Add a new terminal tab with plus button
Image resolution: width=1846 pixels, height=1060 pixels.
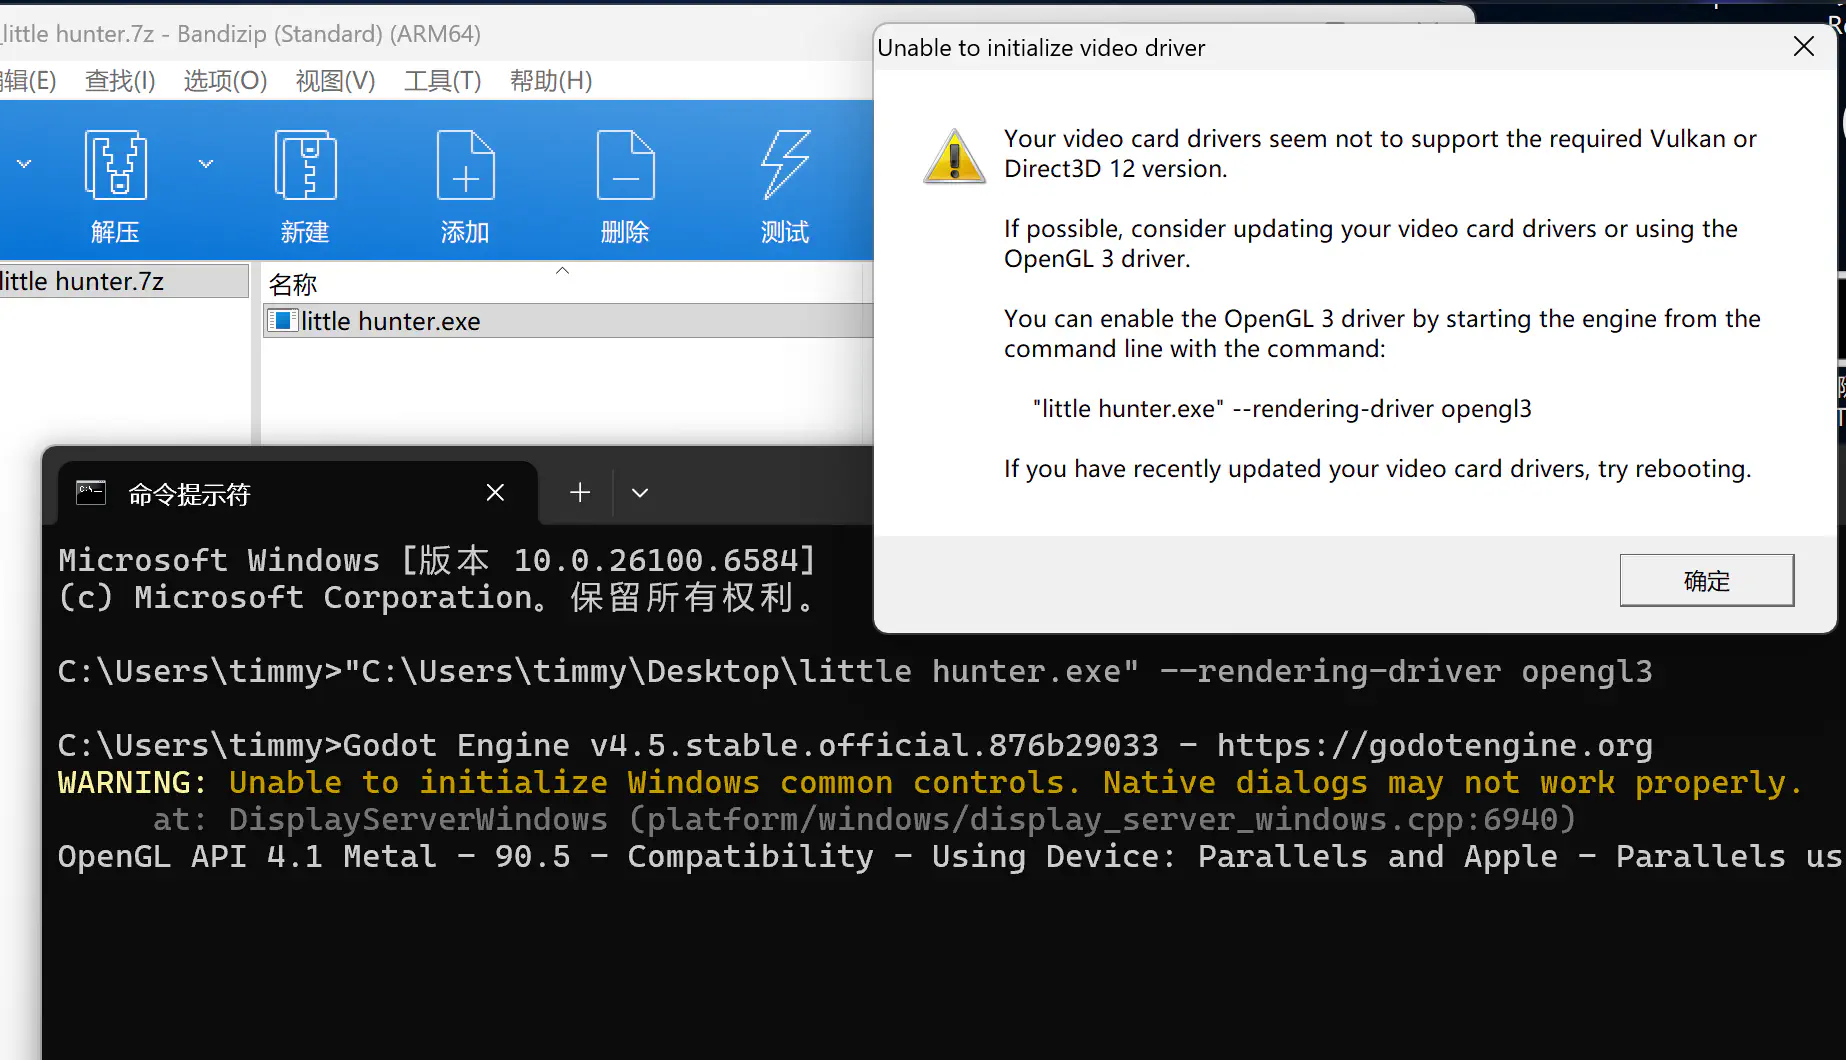click(580, 493)
